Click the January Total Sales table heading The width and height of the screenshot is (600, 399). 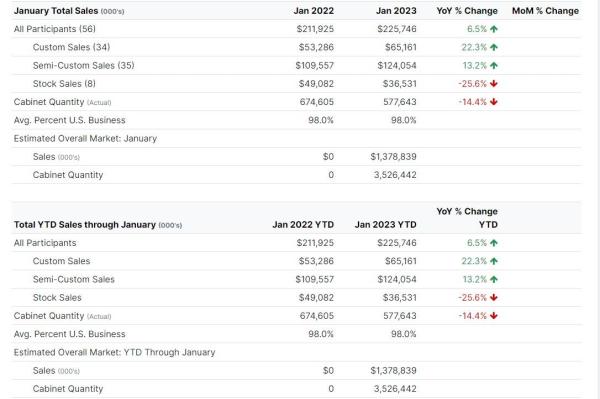69,11
